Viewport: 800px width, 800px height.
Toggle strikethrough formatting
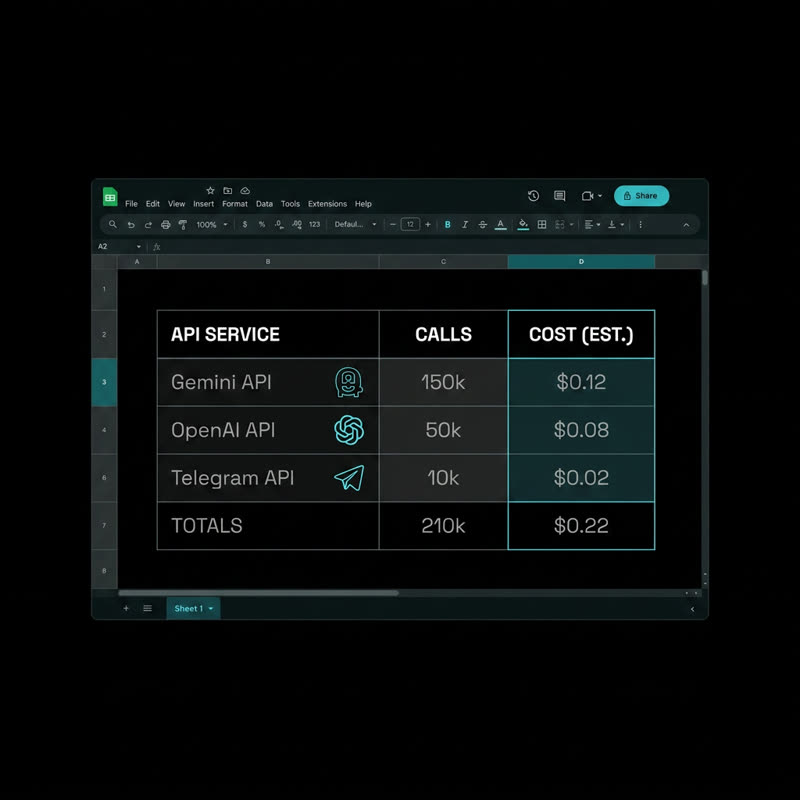pyautogui.click(x=483, y=224)
